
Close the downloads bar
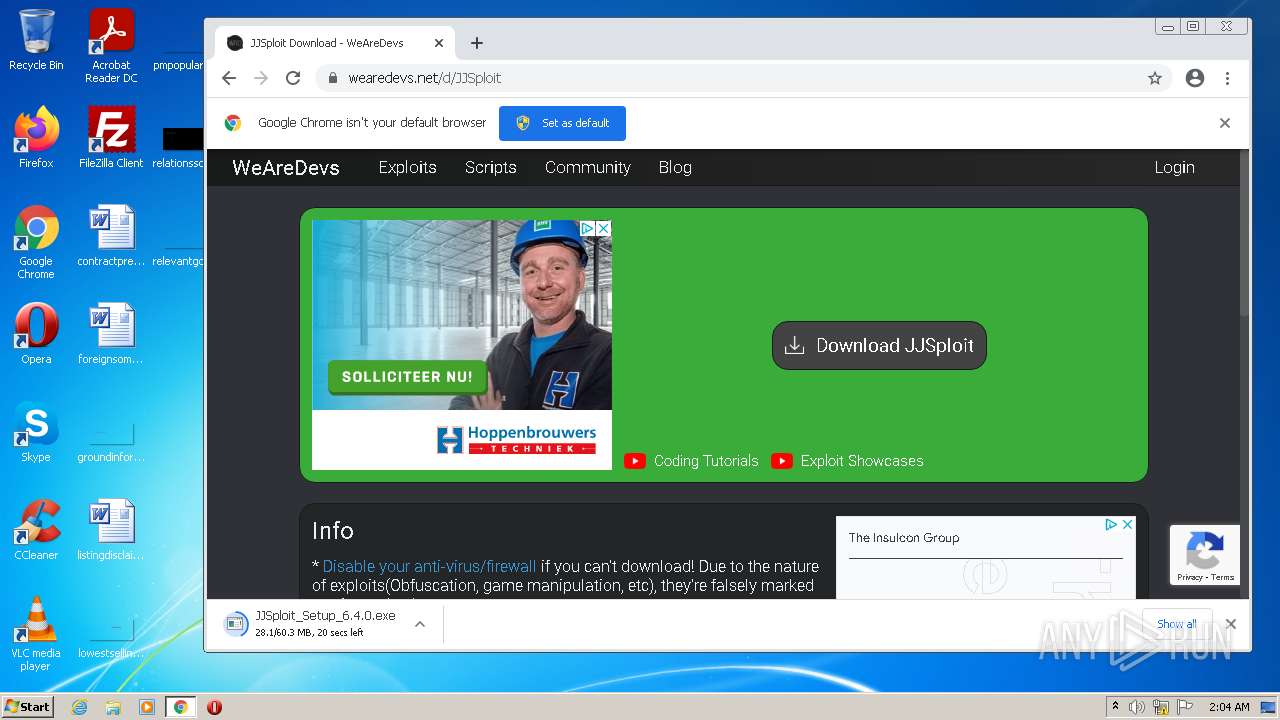pos(1231,624)
